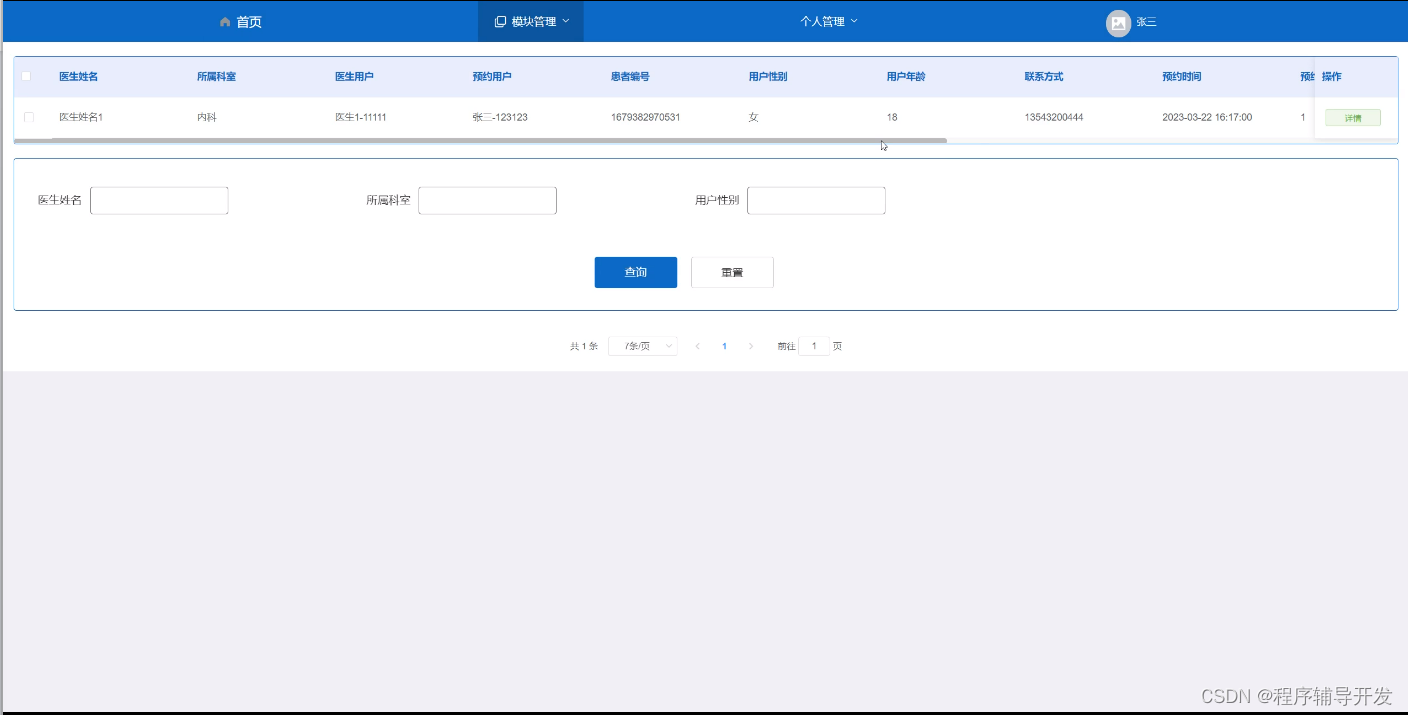The image size is (1408, 715).
Task: Click the 用户年龄 column header
Action: coord(906,77)
